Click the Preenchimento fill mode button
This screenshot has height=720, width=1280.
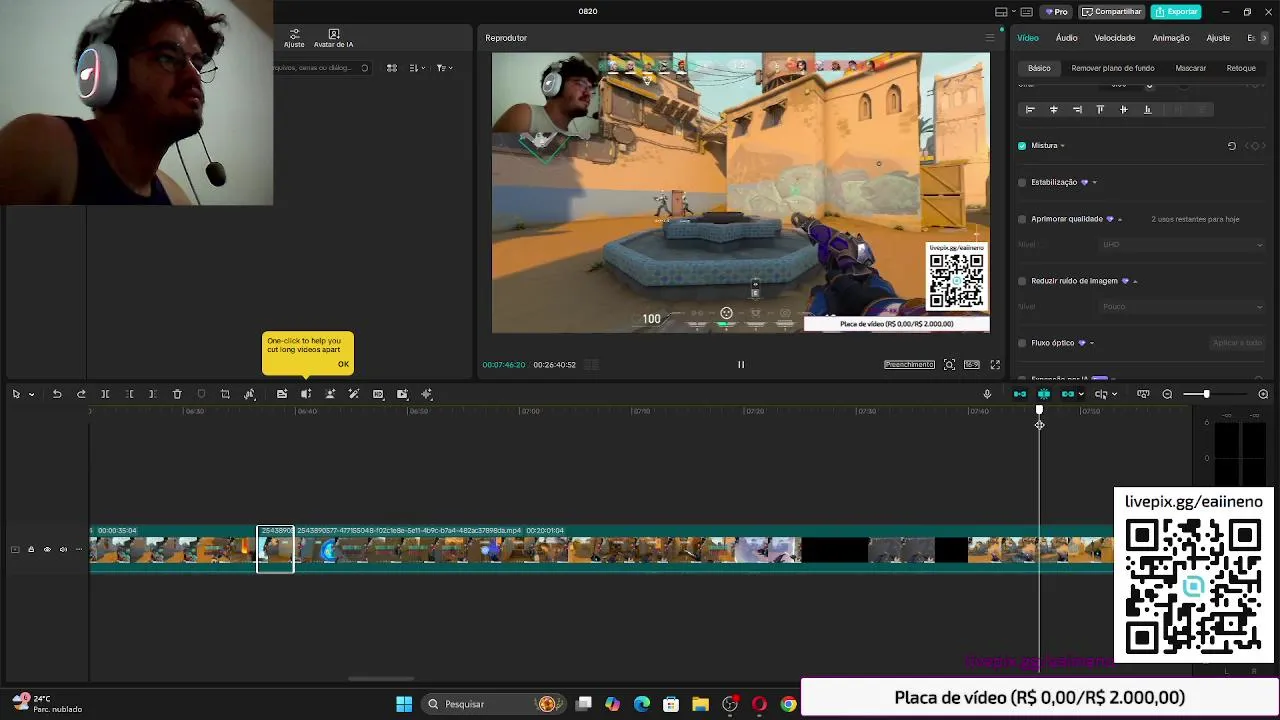click(909, 365)
